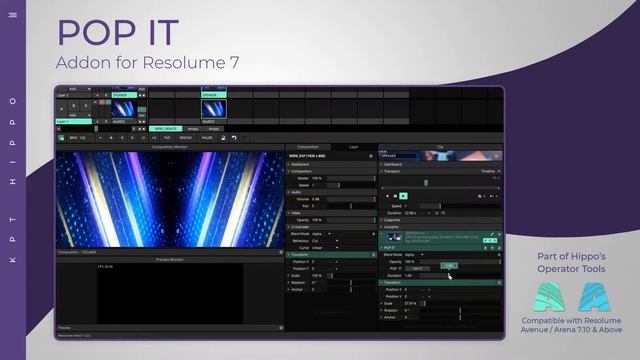Click the composition Rotation slider
640x360 pixels.
coord(351,282)
